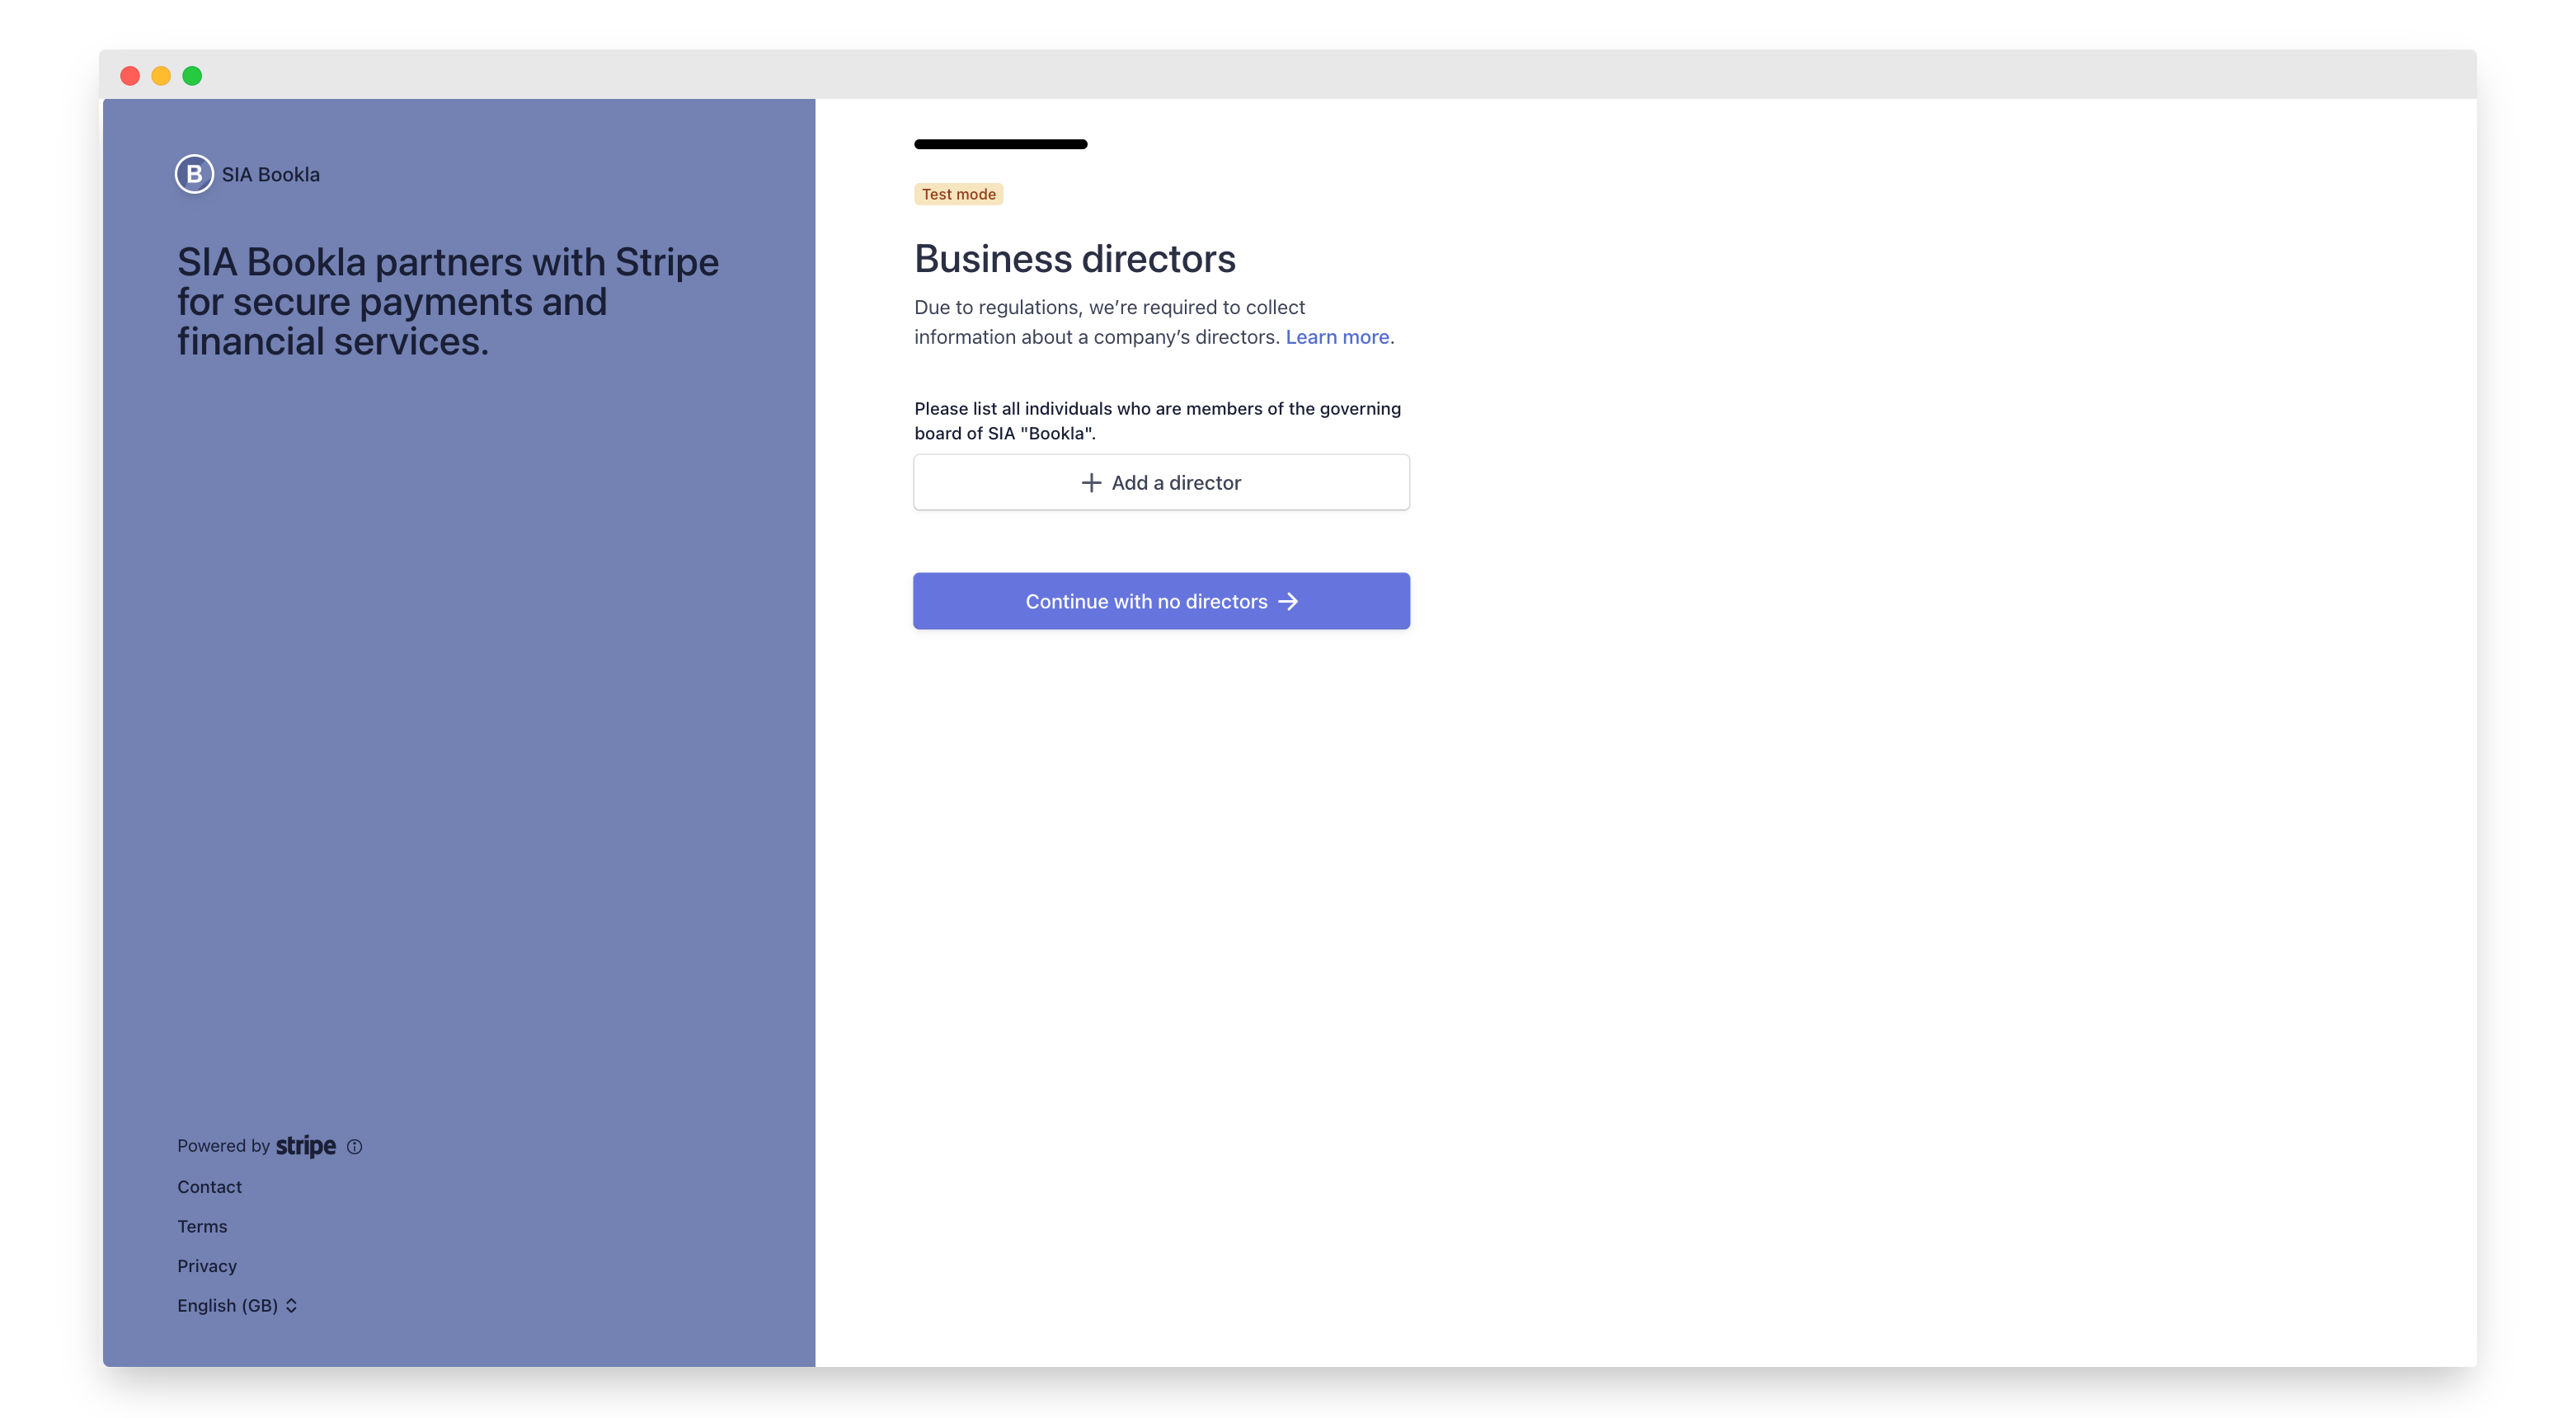Click the Powered by text
This screenshot has height=1418, width=2576.
tap(223, 1146)
